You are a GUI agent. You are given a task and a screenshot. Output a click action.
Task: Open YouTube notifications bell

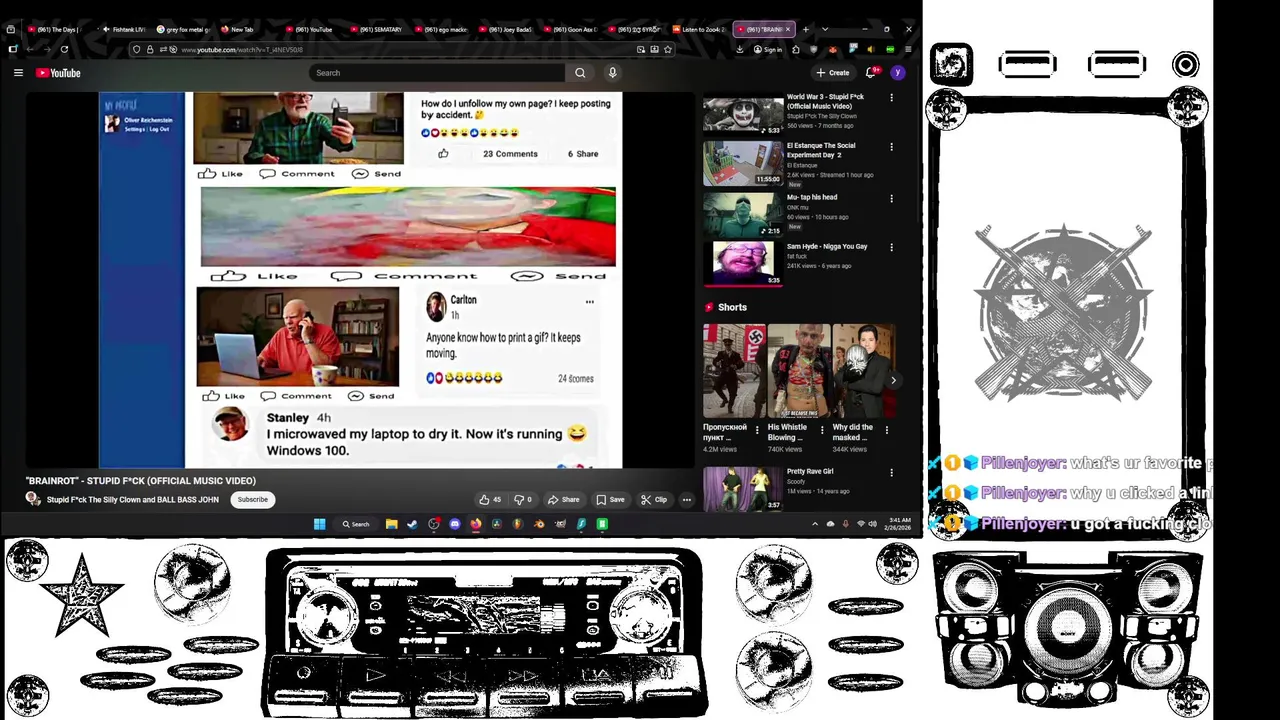[872, 73]
